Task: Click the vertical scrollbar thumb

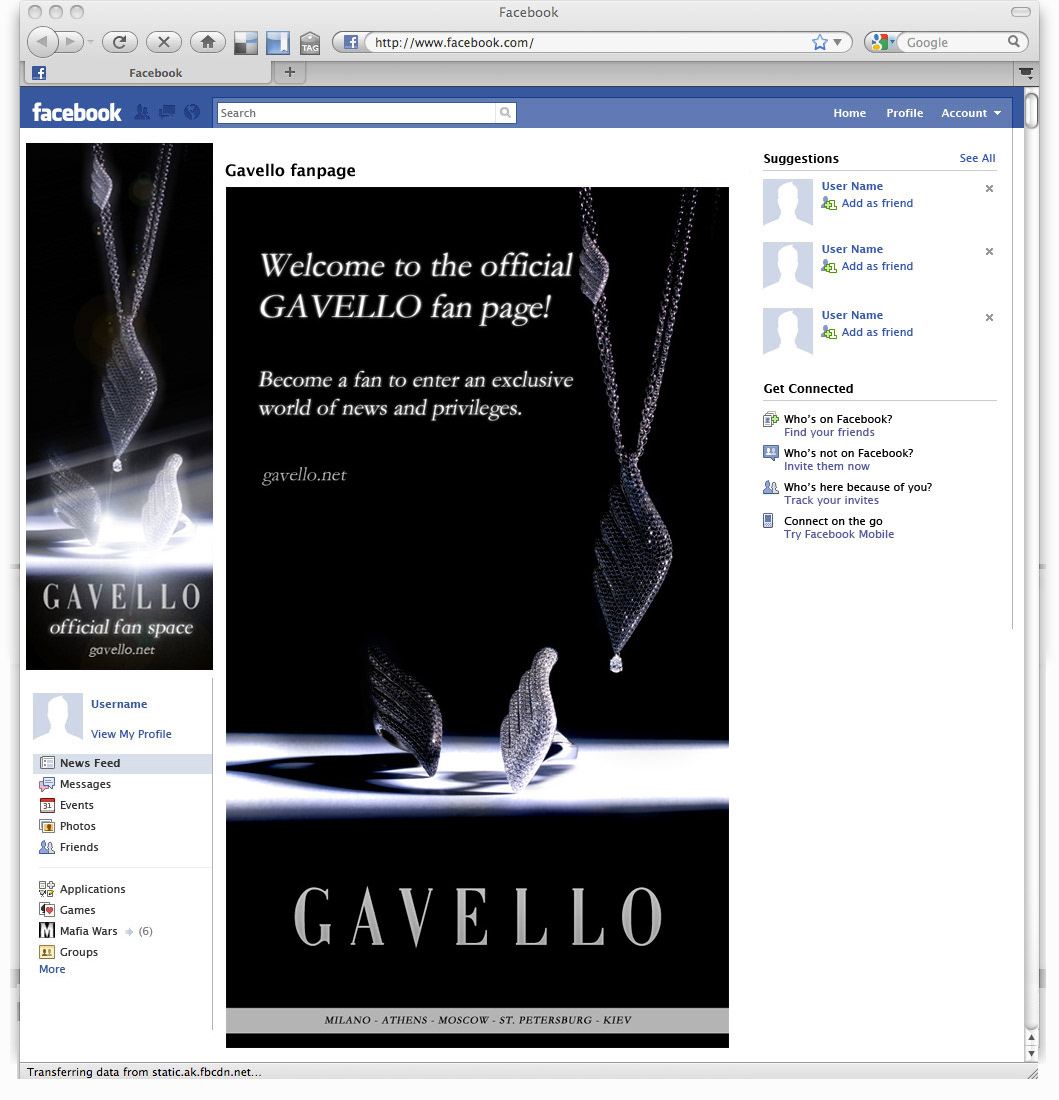Action: pos(1031,111)
